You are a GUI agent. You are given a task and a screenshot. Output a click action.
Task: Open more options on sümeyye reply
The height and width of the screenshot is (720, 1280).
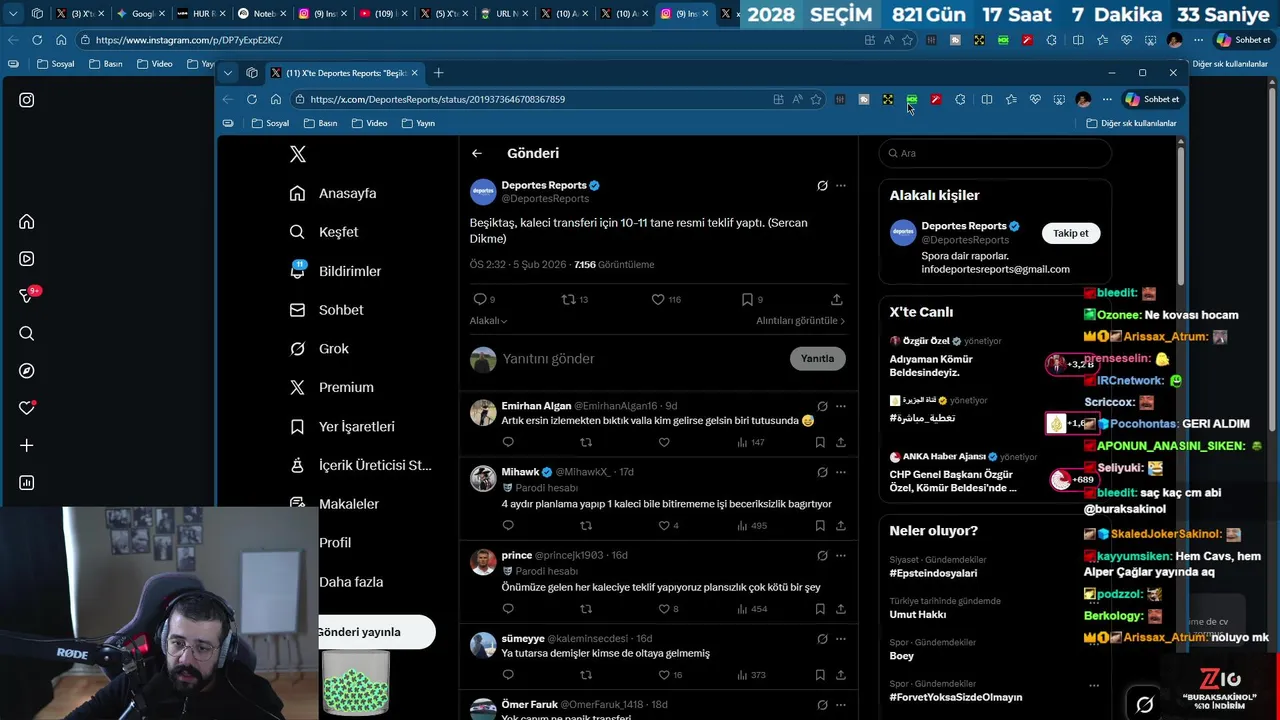click(x=840, y=638)
